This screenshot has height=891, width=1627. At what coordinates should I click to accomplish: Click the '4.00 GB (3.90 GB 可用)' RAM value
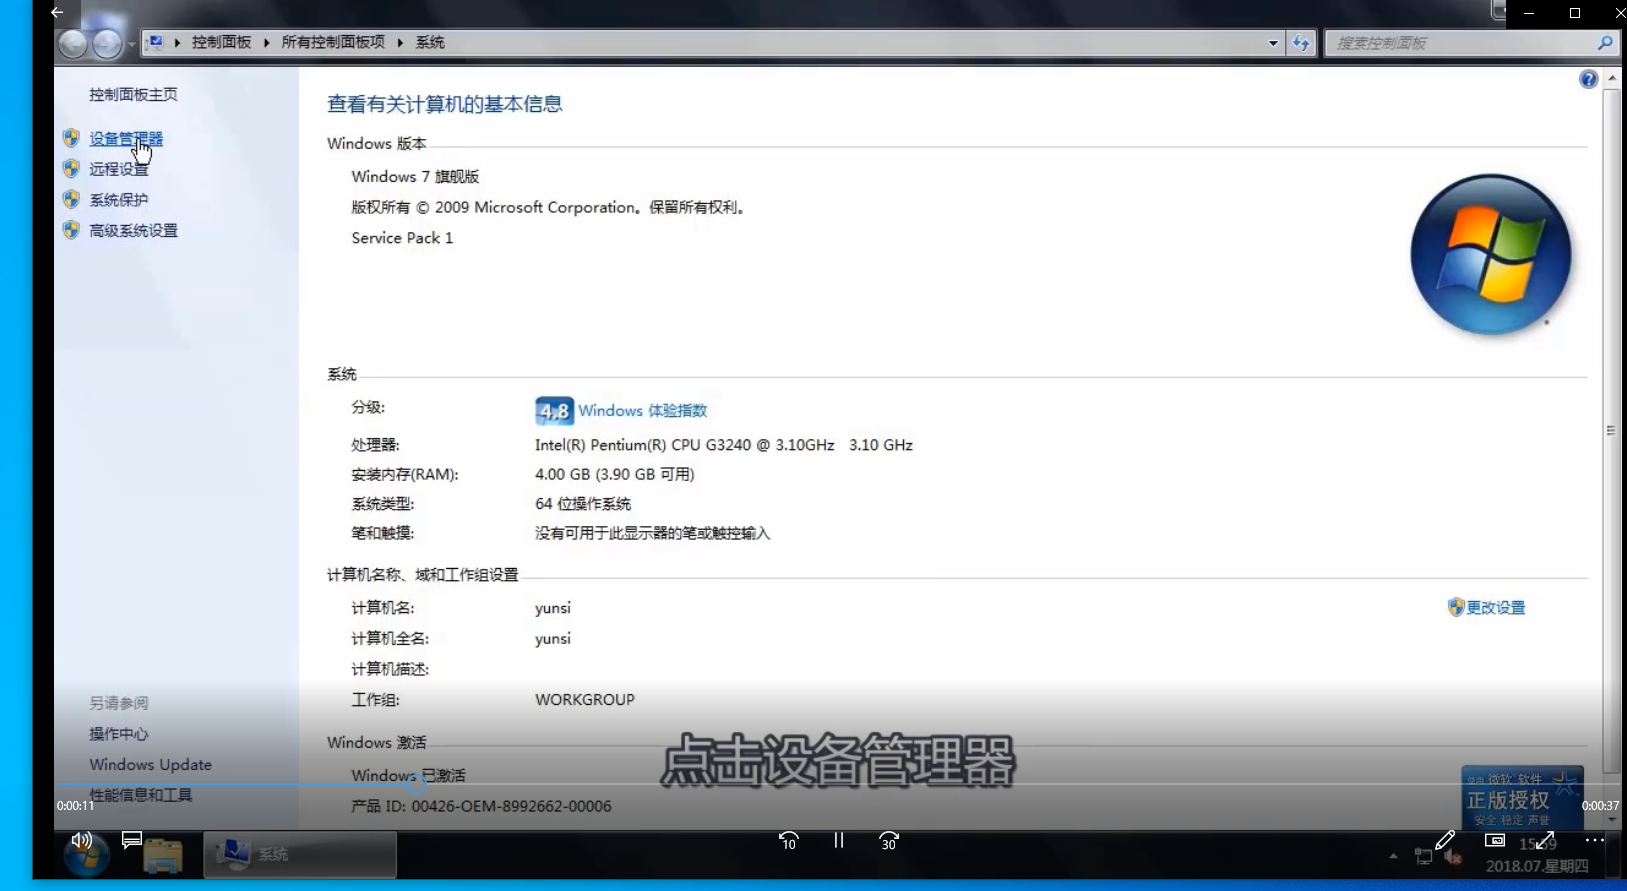pyautogui.click(x=615, y=474)
